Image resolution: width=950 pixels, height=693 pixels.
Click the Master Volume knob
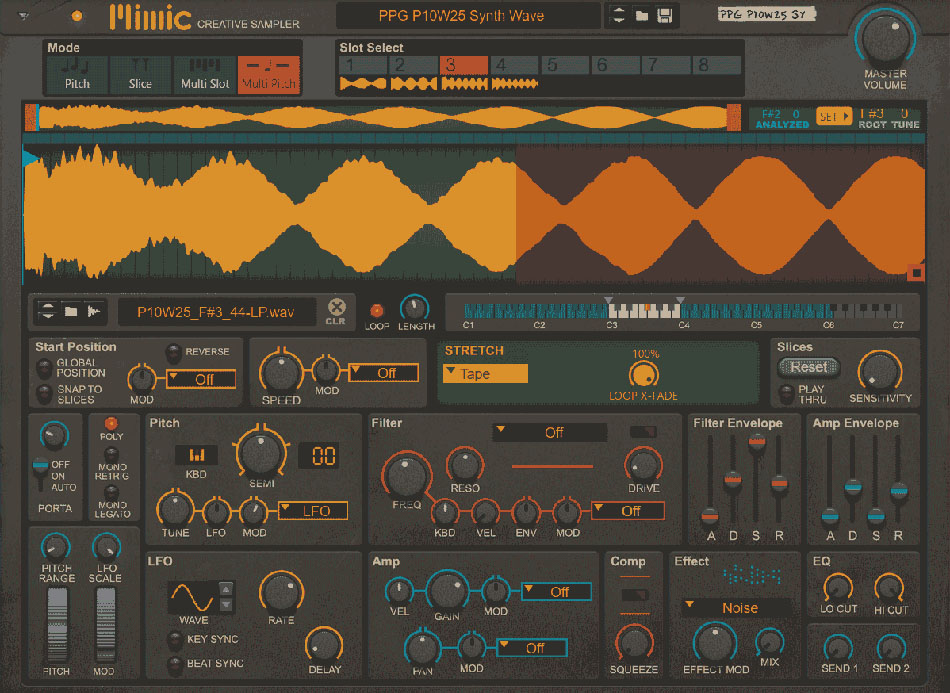coord(885,39)
